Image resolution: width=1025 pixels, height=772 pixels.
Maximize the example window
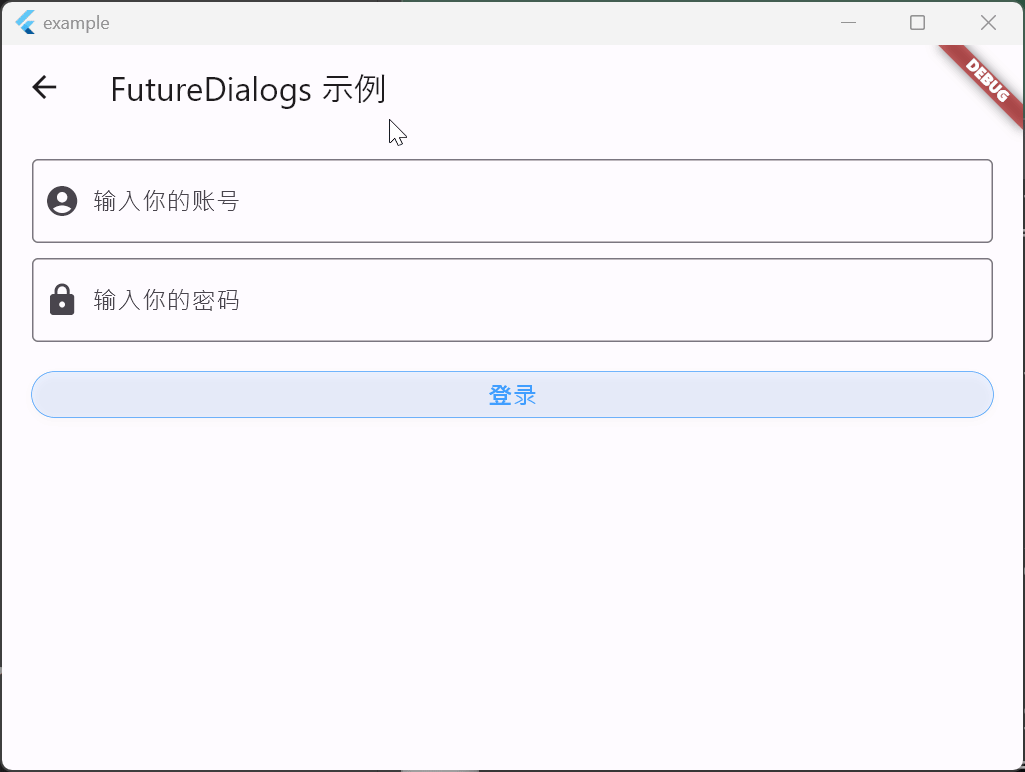point(918,23)
